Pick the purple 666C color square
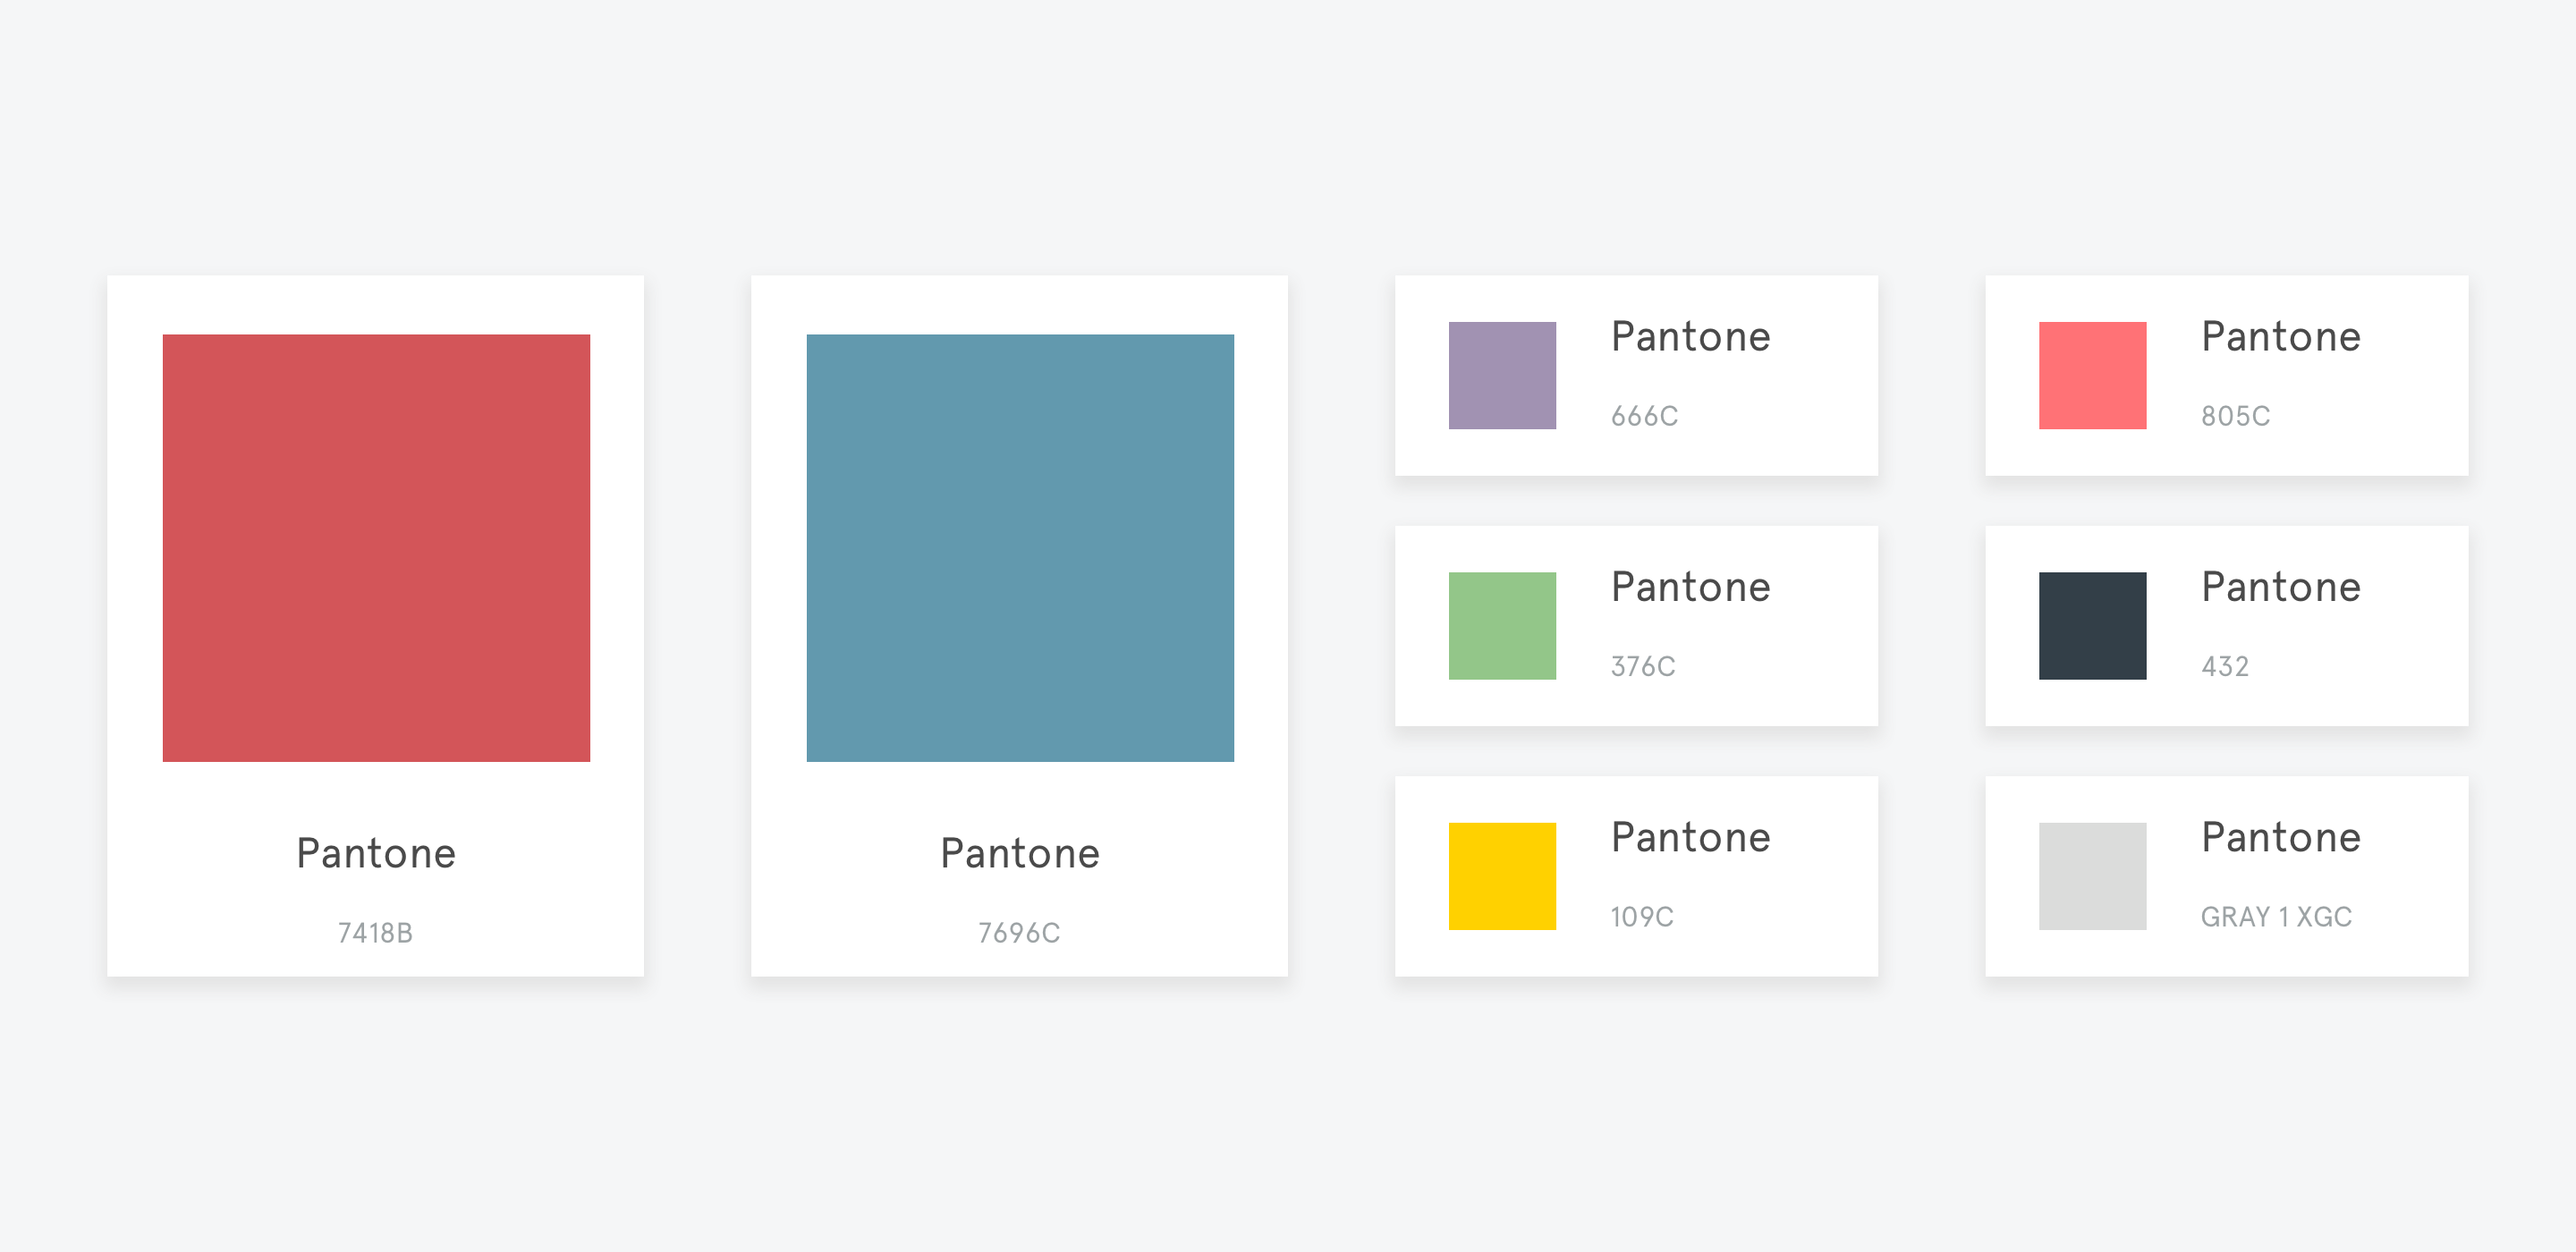2576x1252 pixels. point(1502,376)
